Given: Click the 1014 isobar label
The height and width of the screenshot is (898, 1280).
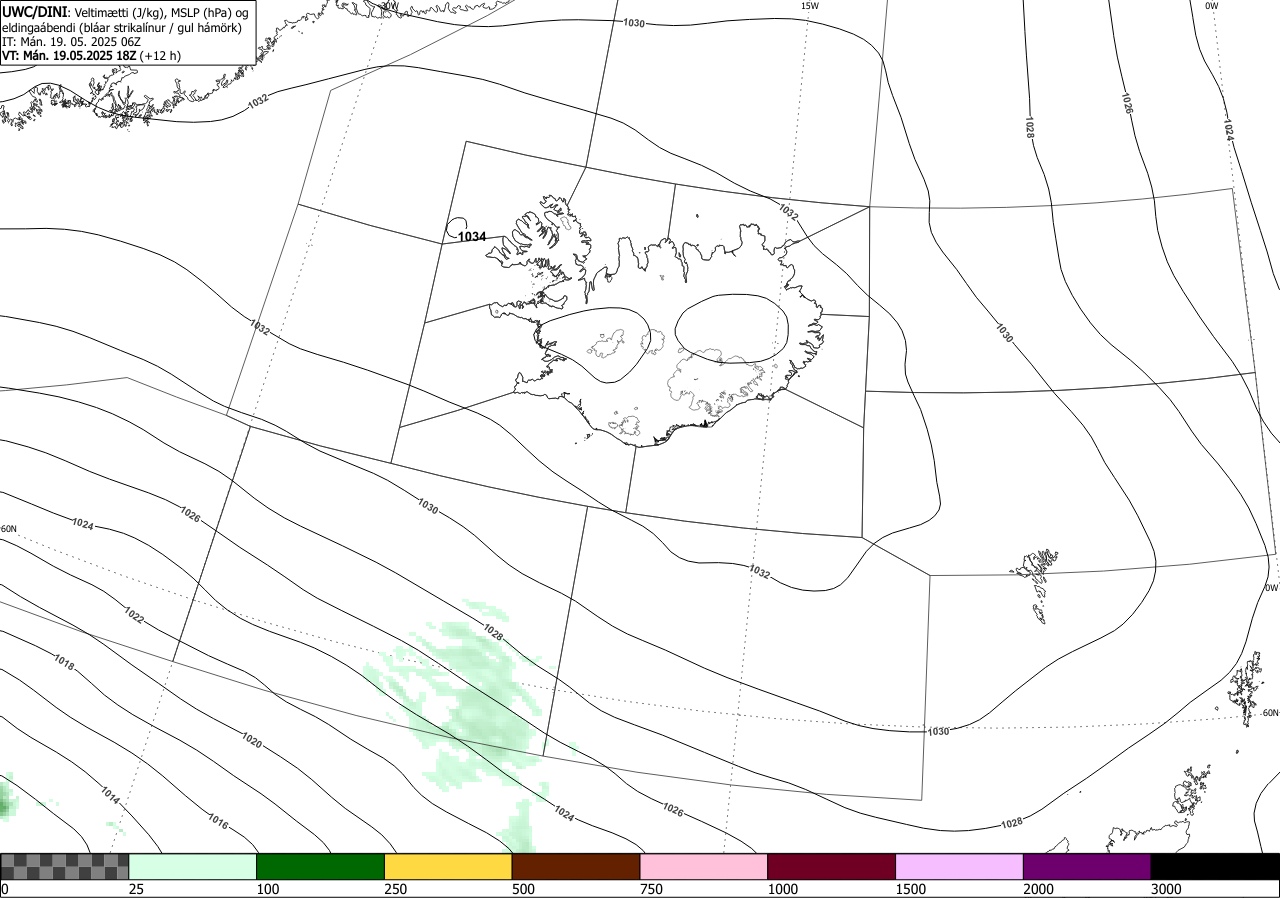Looking at the screenshot, I should (110, 796).
